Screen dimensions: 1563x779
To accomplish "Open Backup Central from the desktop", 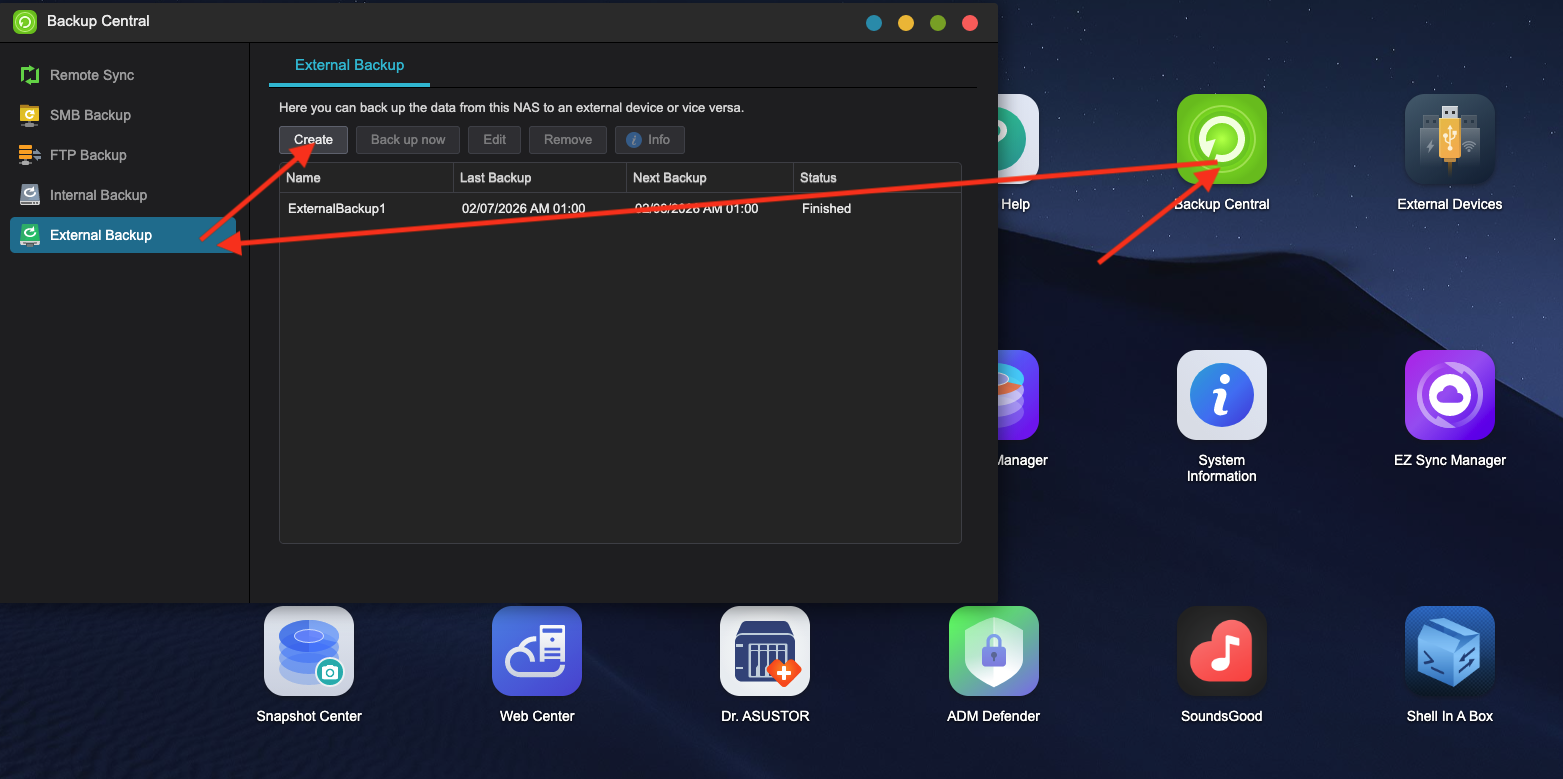I will coord(1221,138).
